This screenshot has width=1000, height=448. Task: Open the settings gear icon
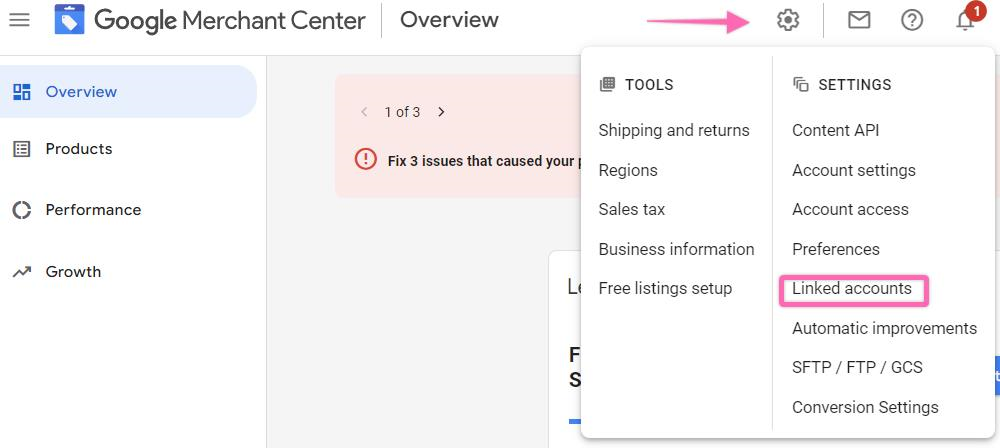coord(788,20)
